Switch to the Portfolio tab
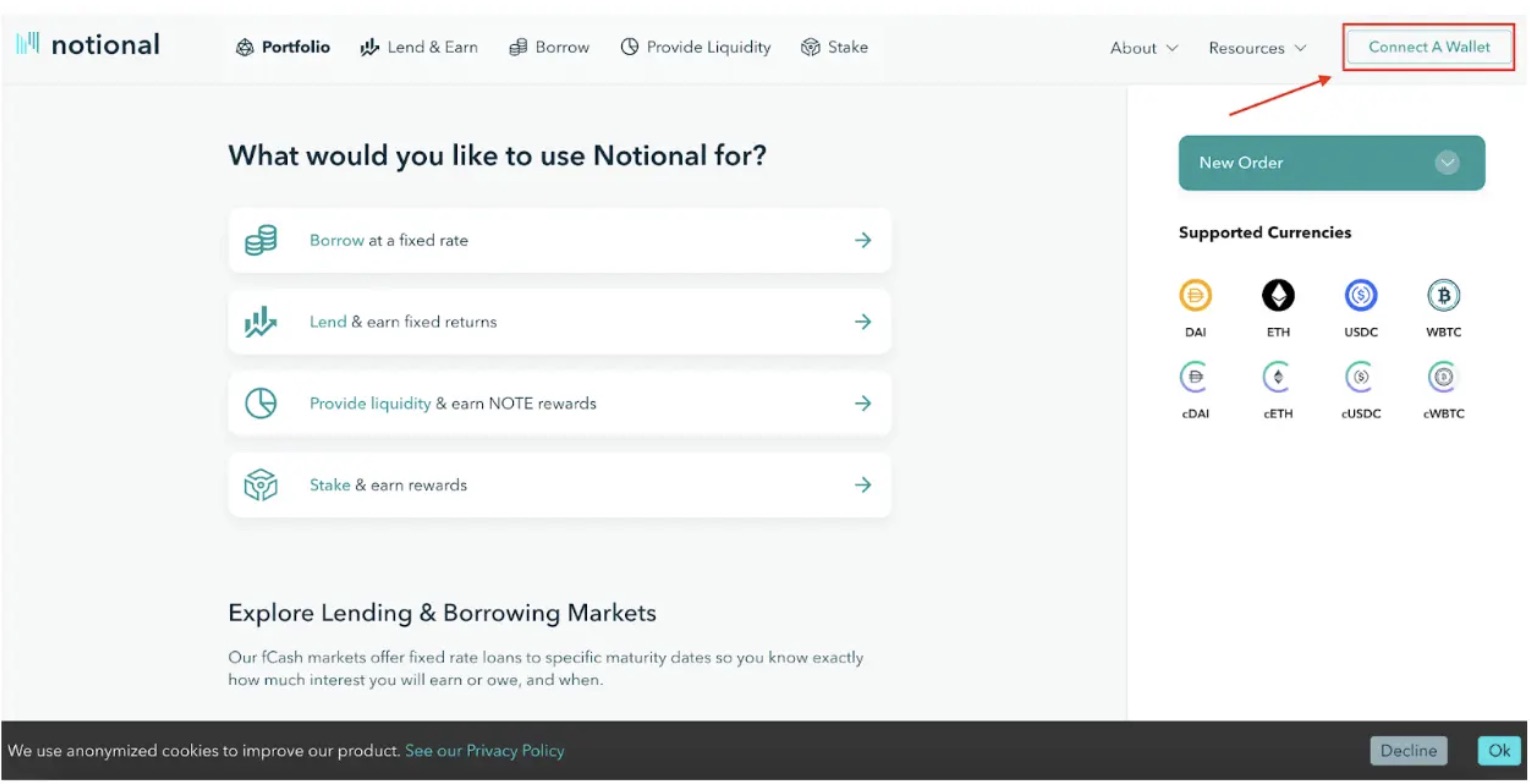Screen dimensions: 1530x784 [283, 46]
